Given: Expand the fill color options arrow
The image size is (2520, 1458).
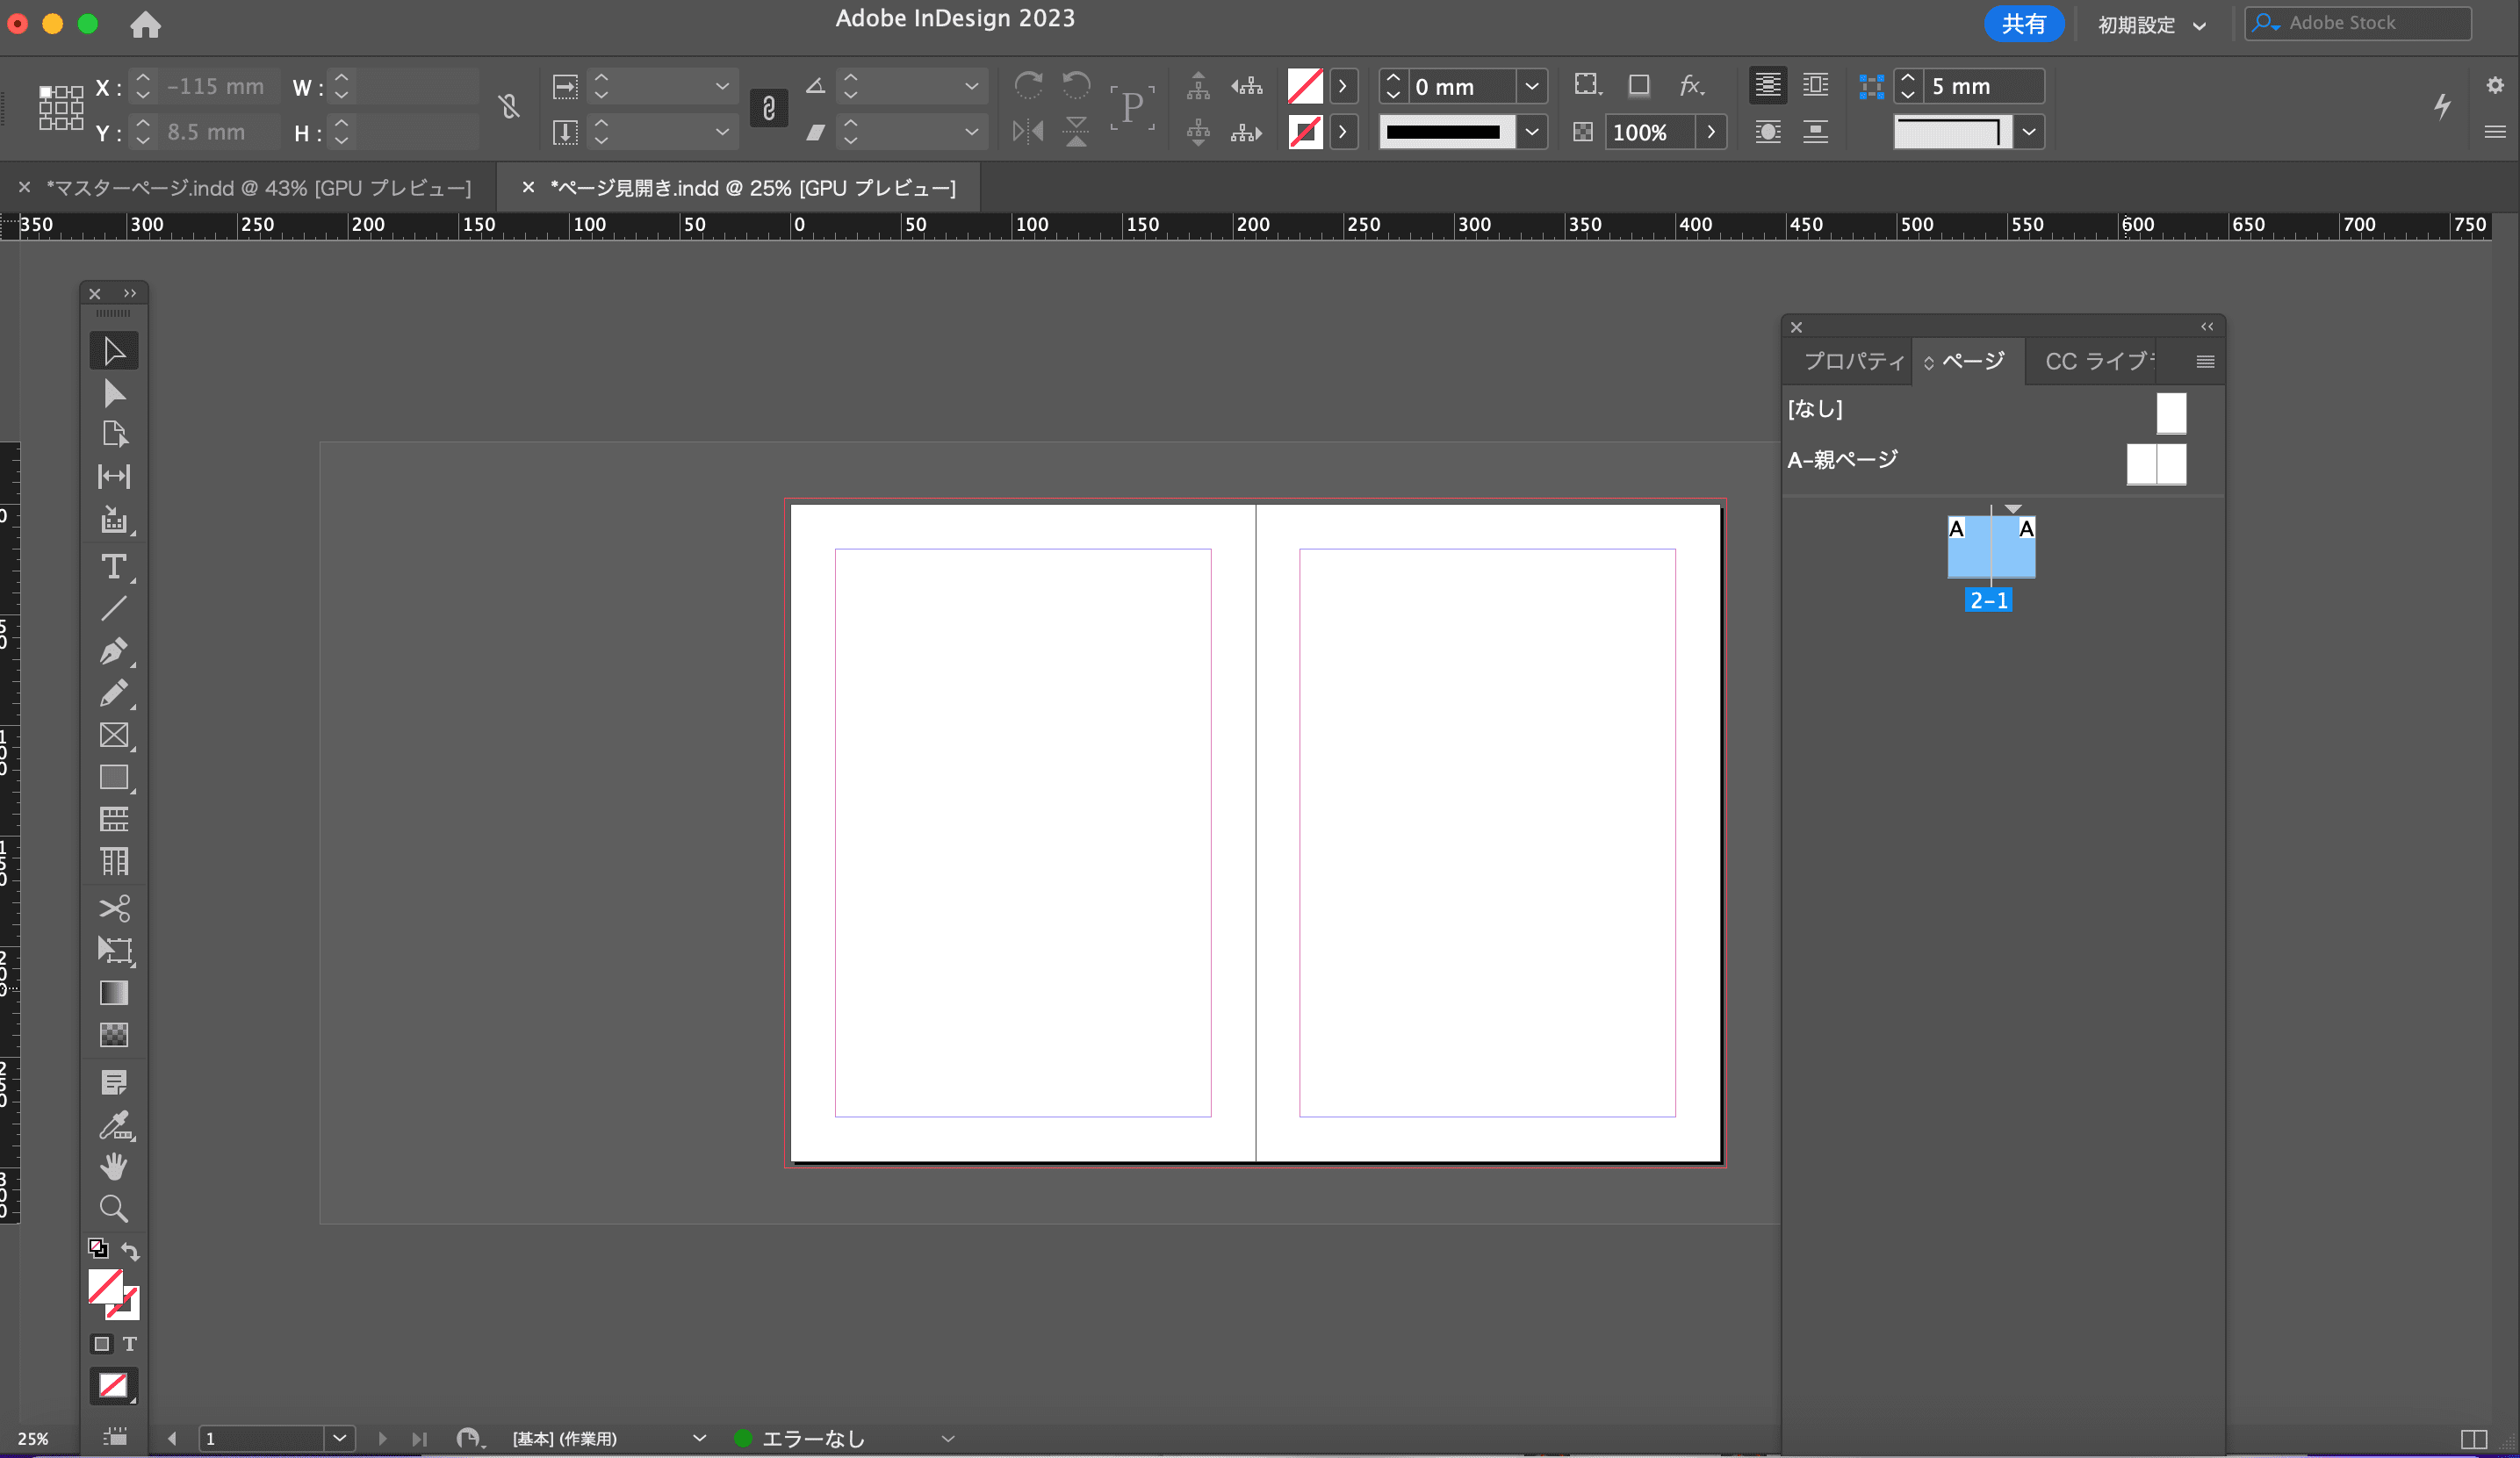Looking at the screenshot, I should (x=1343, y=87).
